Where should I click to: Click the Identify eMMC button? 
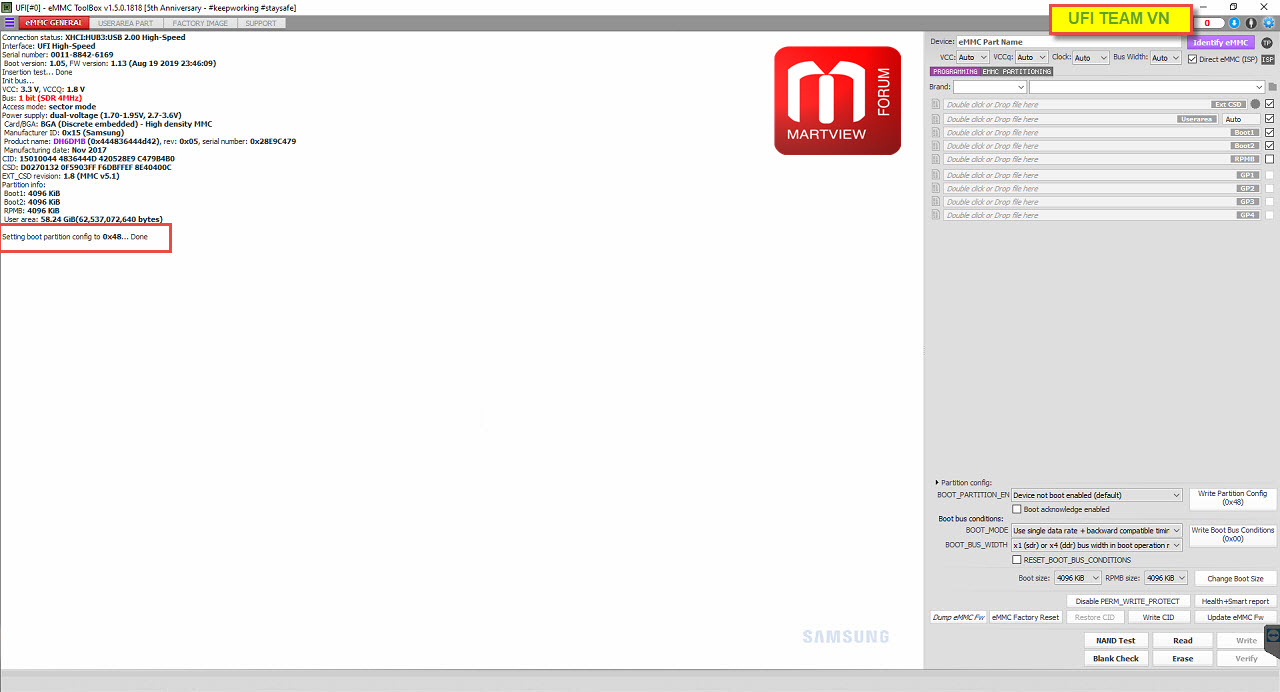click(x=1220, y=42)
